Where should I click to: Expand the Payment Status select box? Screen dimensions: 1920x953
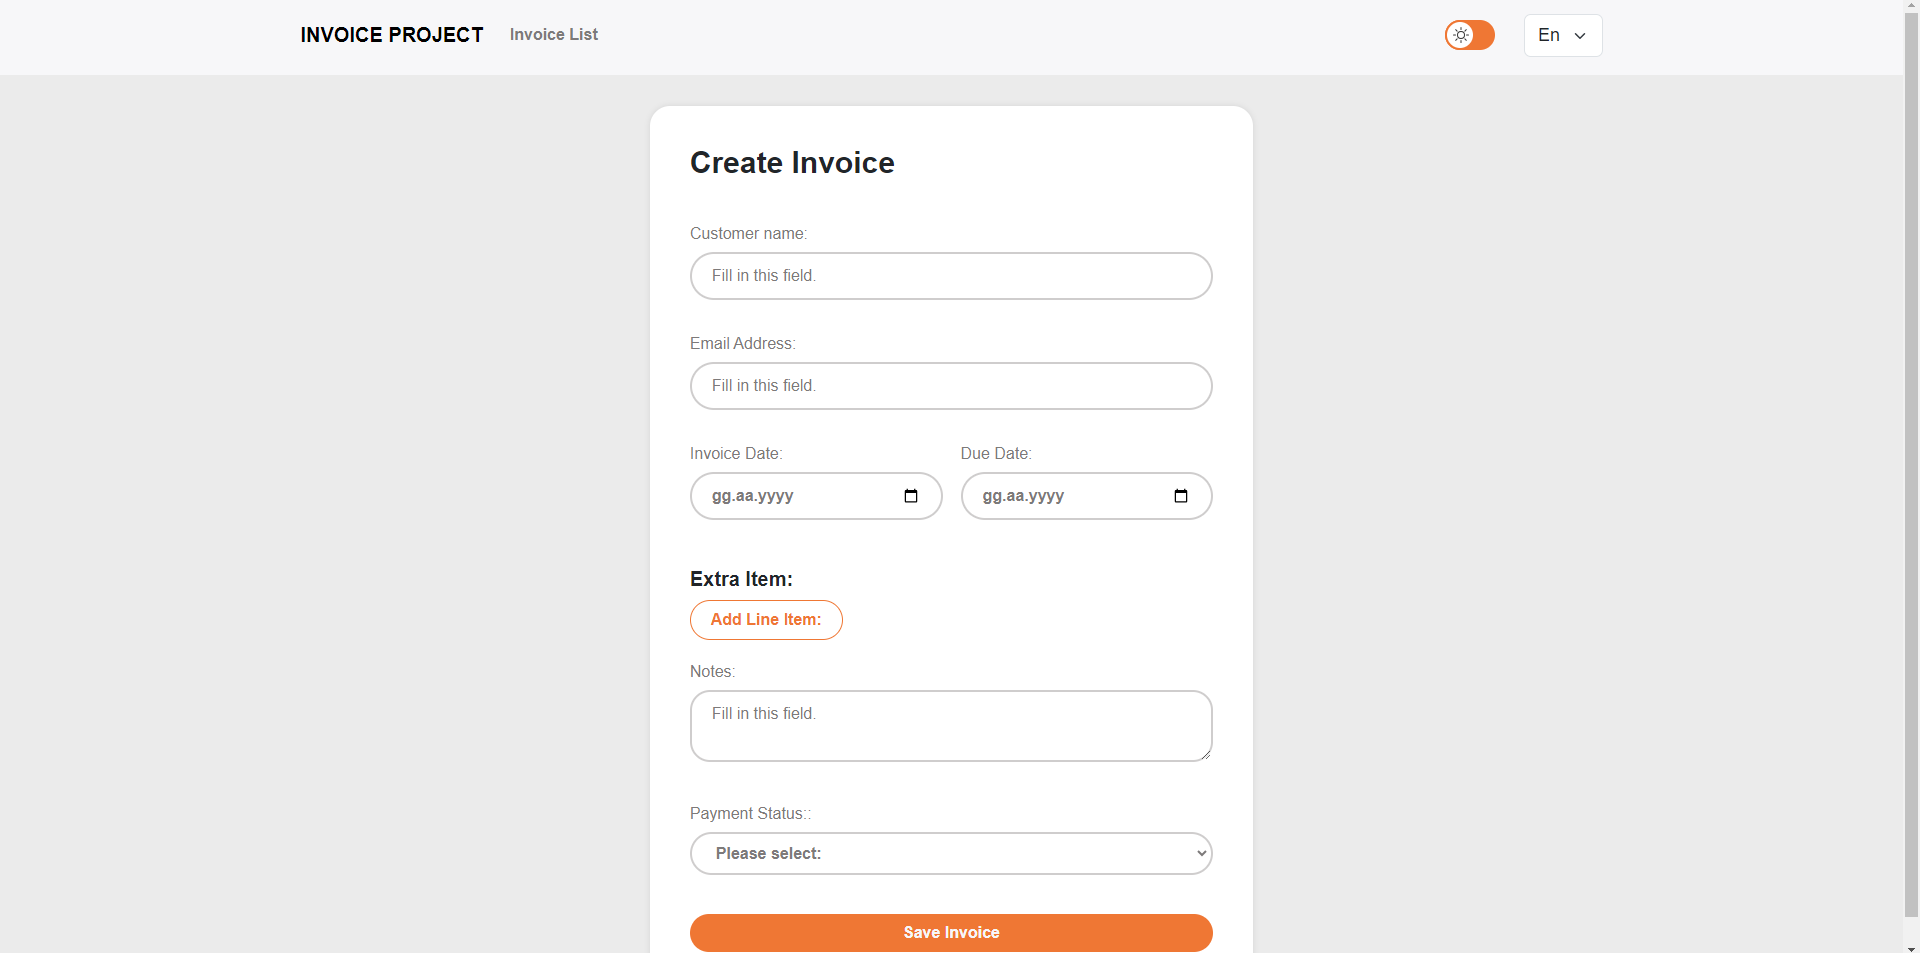pos(951,853)
